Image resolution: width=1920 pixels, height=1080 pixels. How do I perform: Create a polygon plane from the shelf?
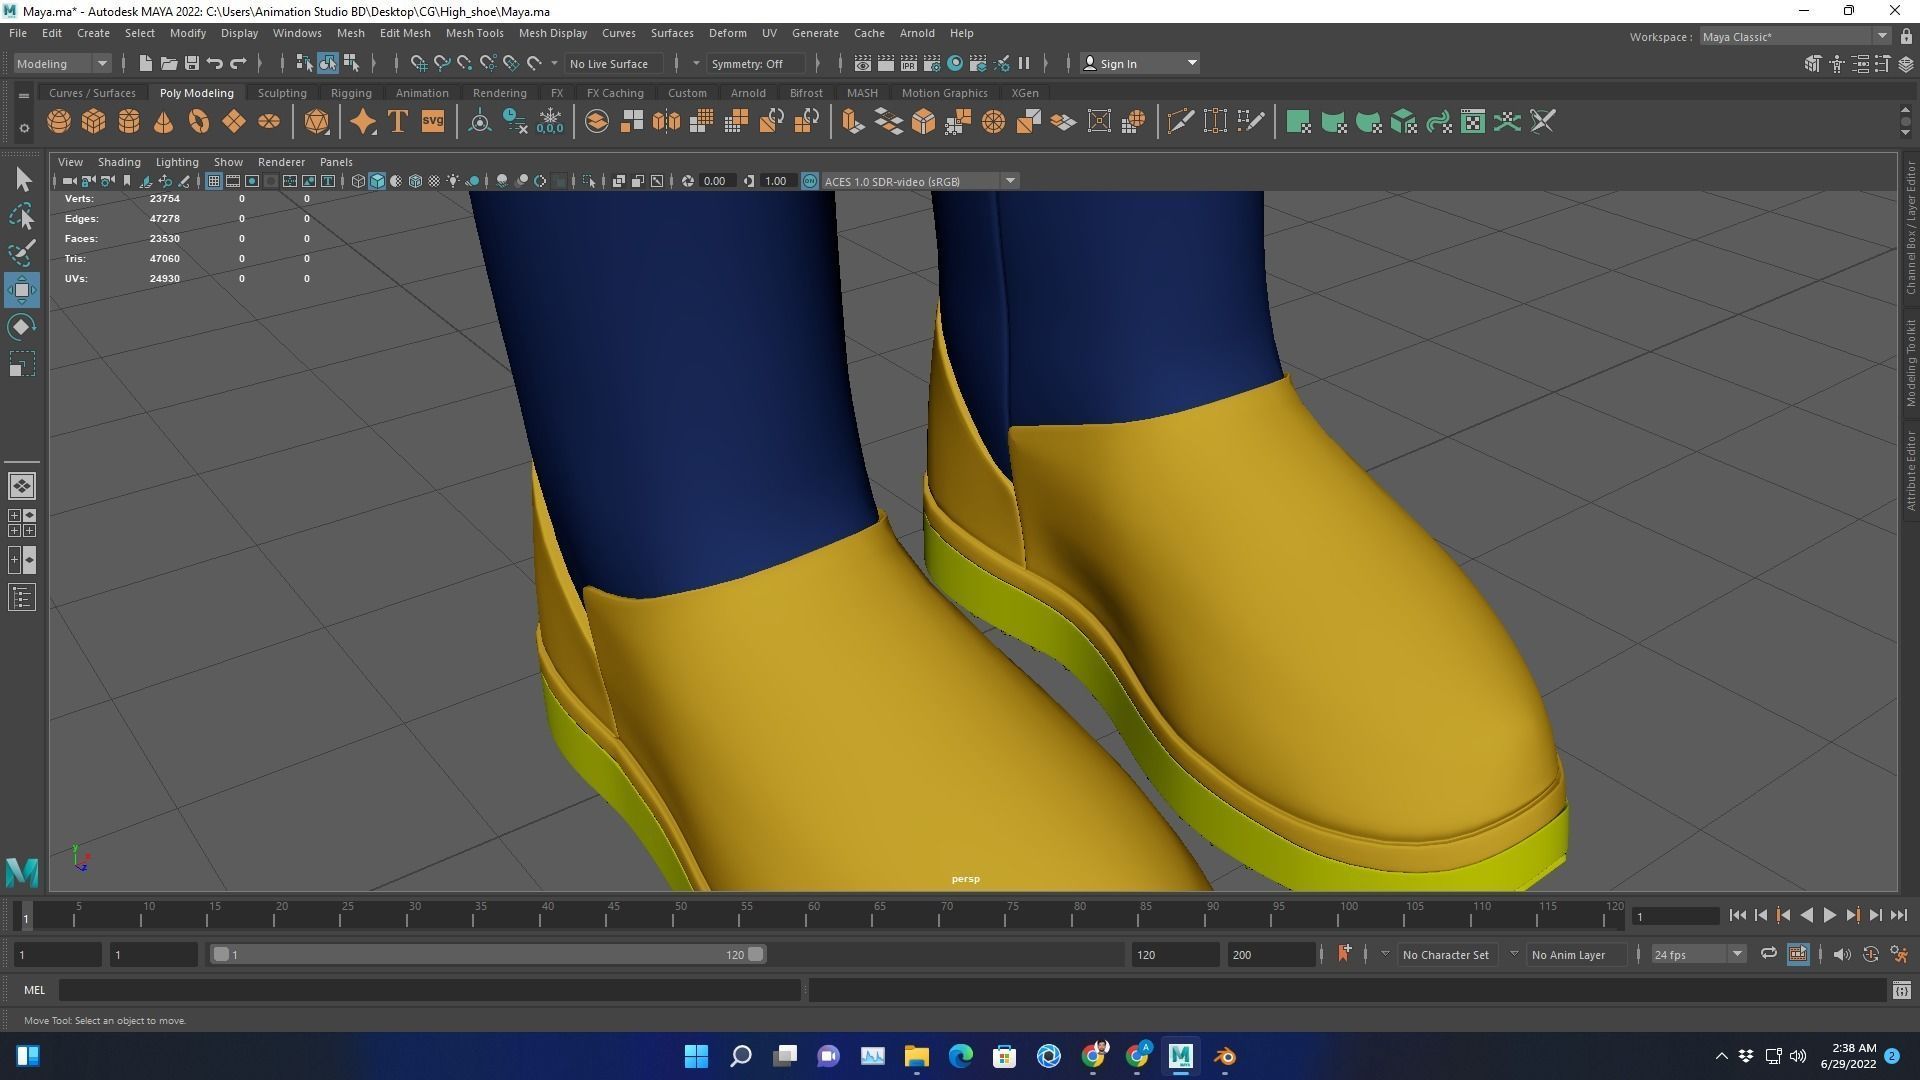(234, 122)
